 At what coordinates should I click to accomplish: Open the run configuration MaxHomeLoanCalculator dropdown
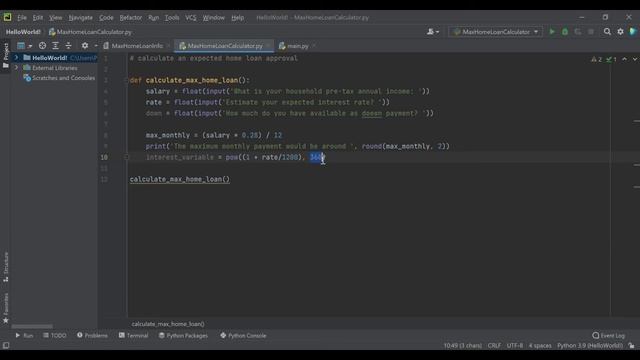pyautogui.click(x=496, y=32)
